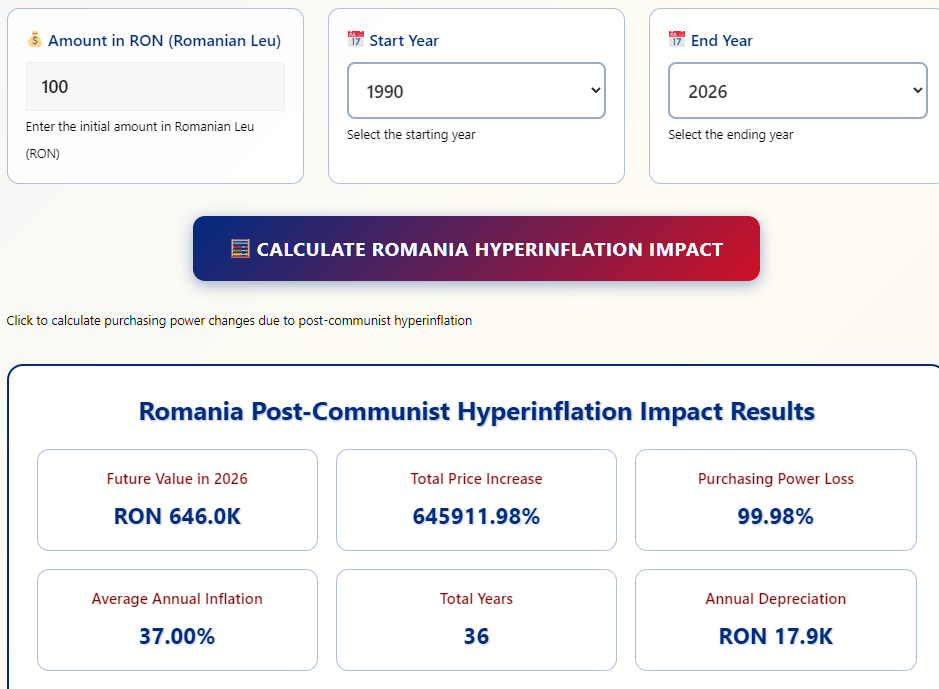The height and width of the screenshot is (689, 939).
Task: Click 'Select the starting year' hint text
Action: click(x=411, y=135)
